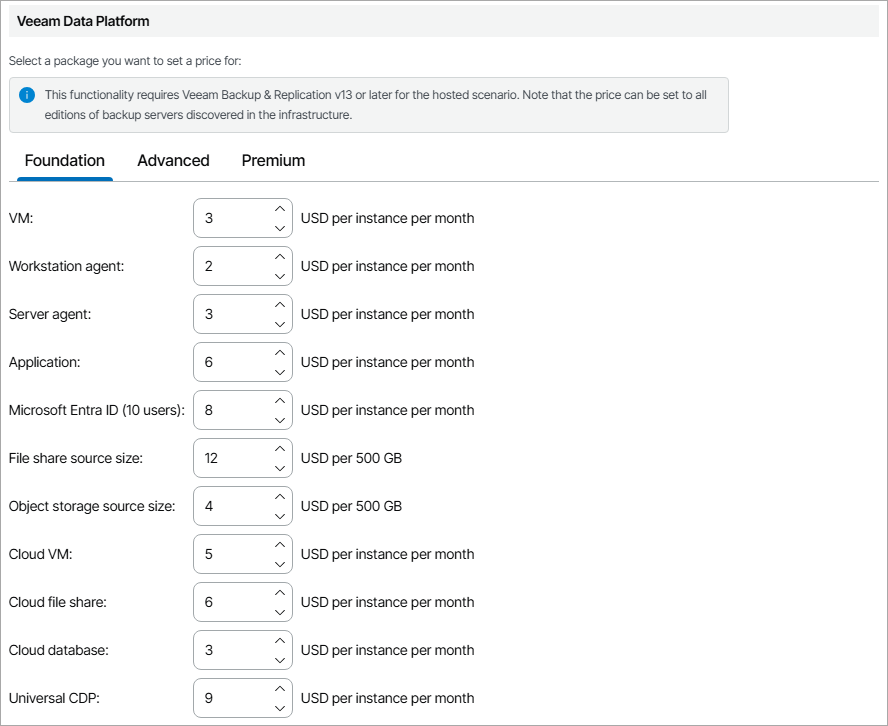Decrement the Server agent price

tap(280, 324)
